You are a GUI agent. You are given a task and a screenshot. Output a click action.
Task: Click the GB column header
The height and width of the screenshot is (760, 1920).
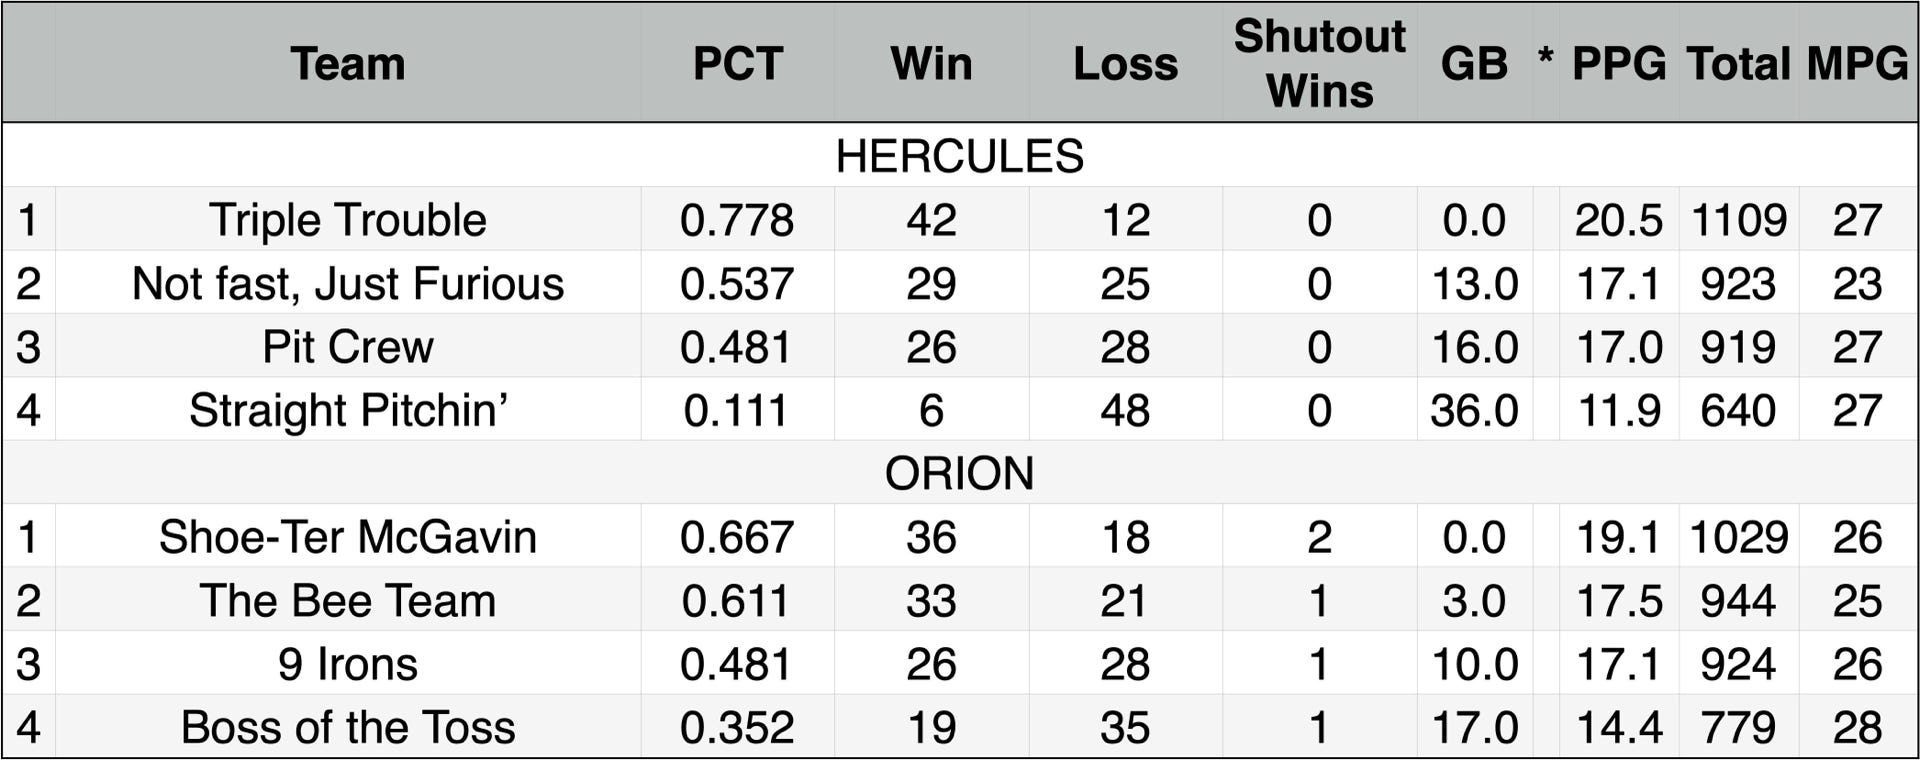tap(1474, 64)
